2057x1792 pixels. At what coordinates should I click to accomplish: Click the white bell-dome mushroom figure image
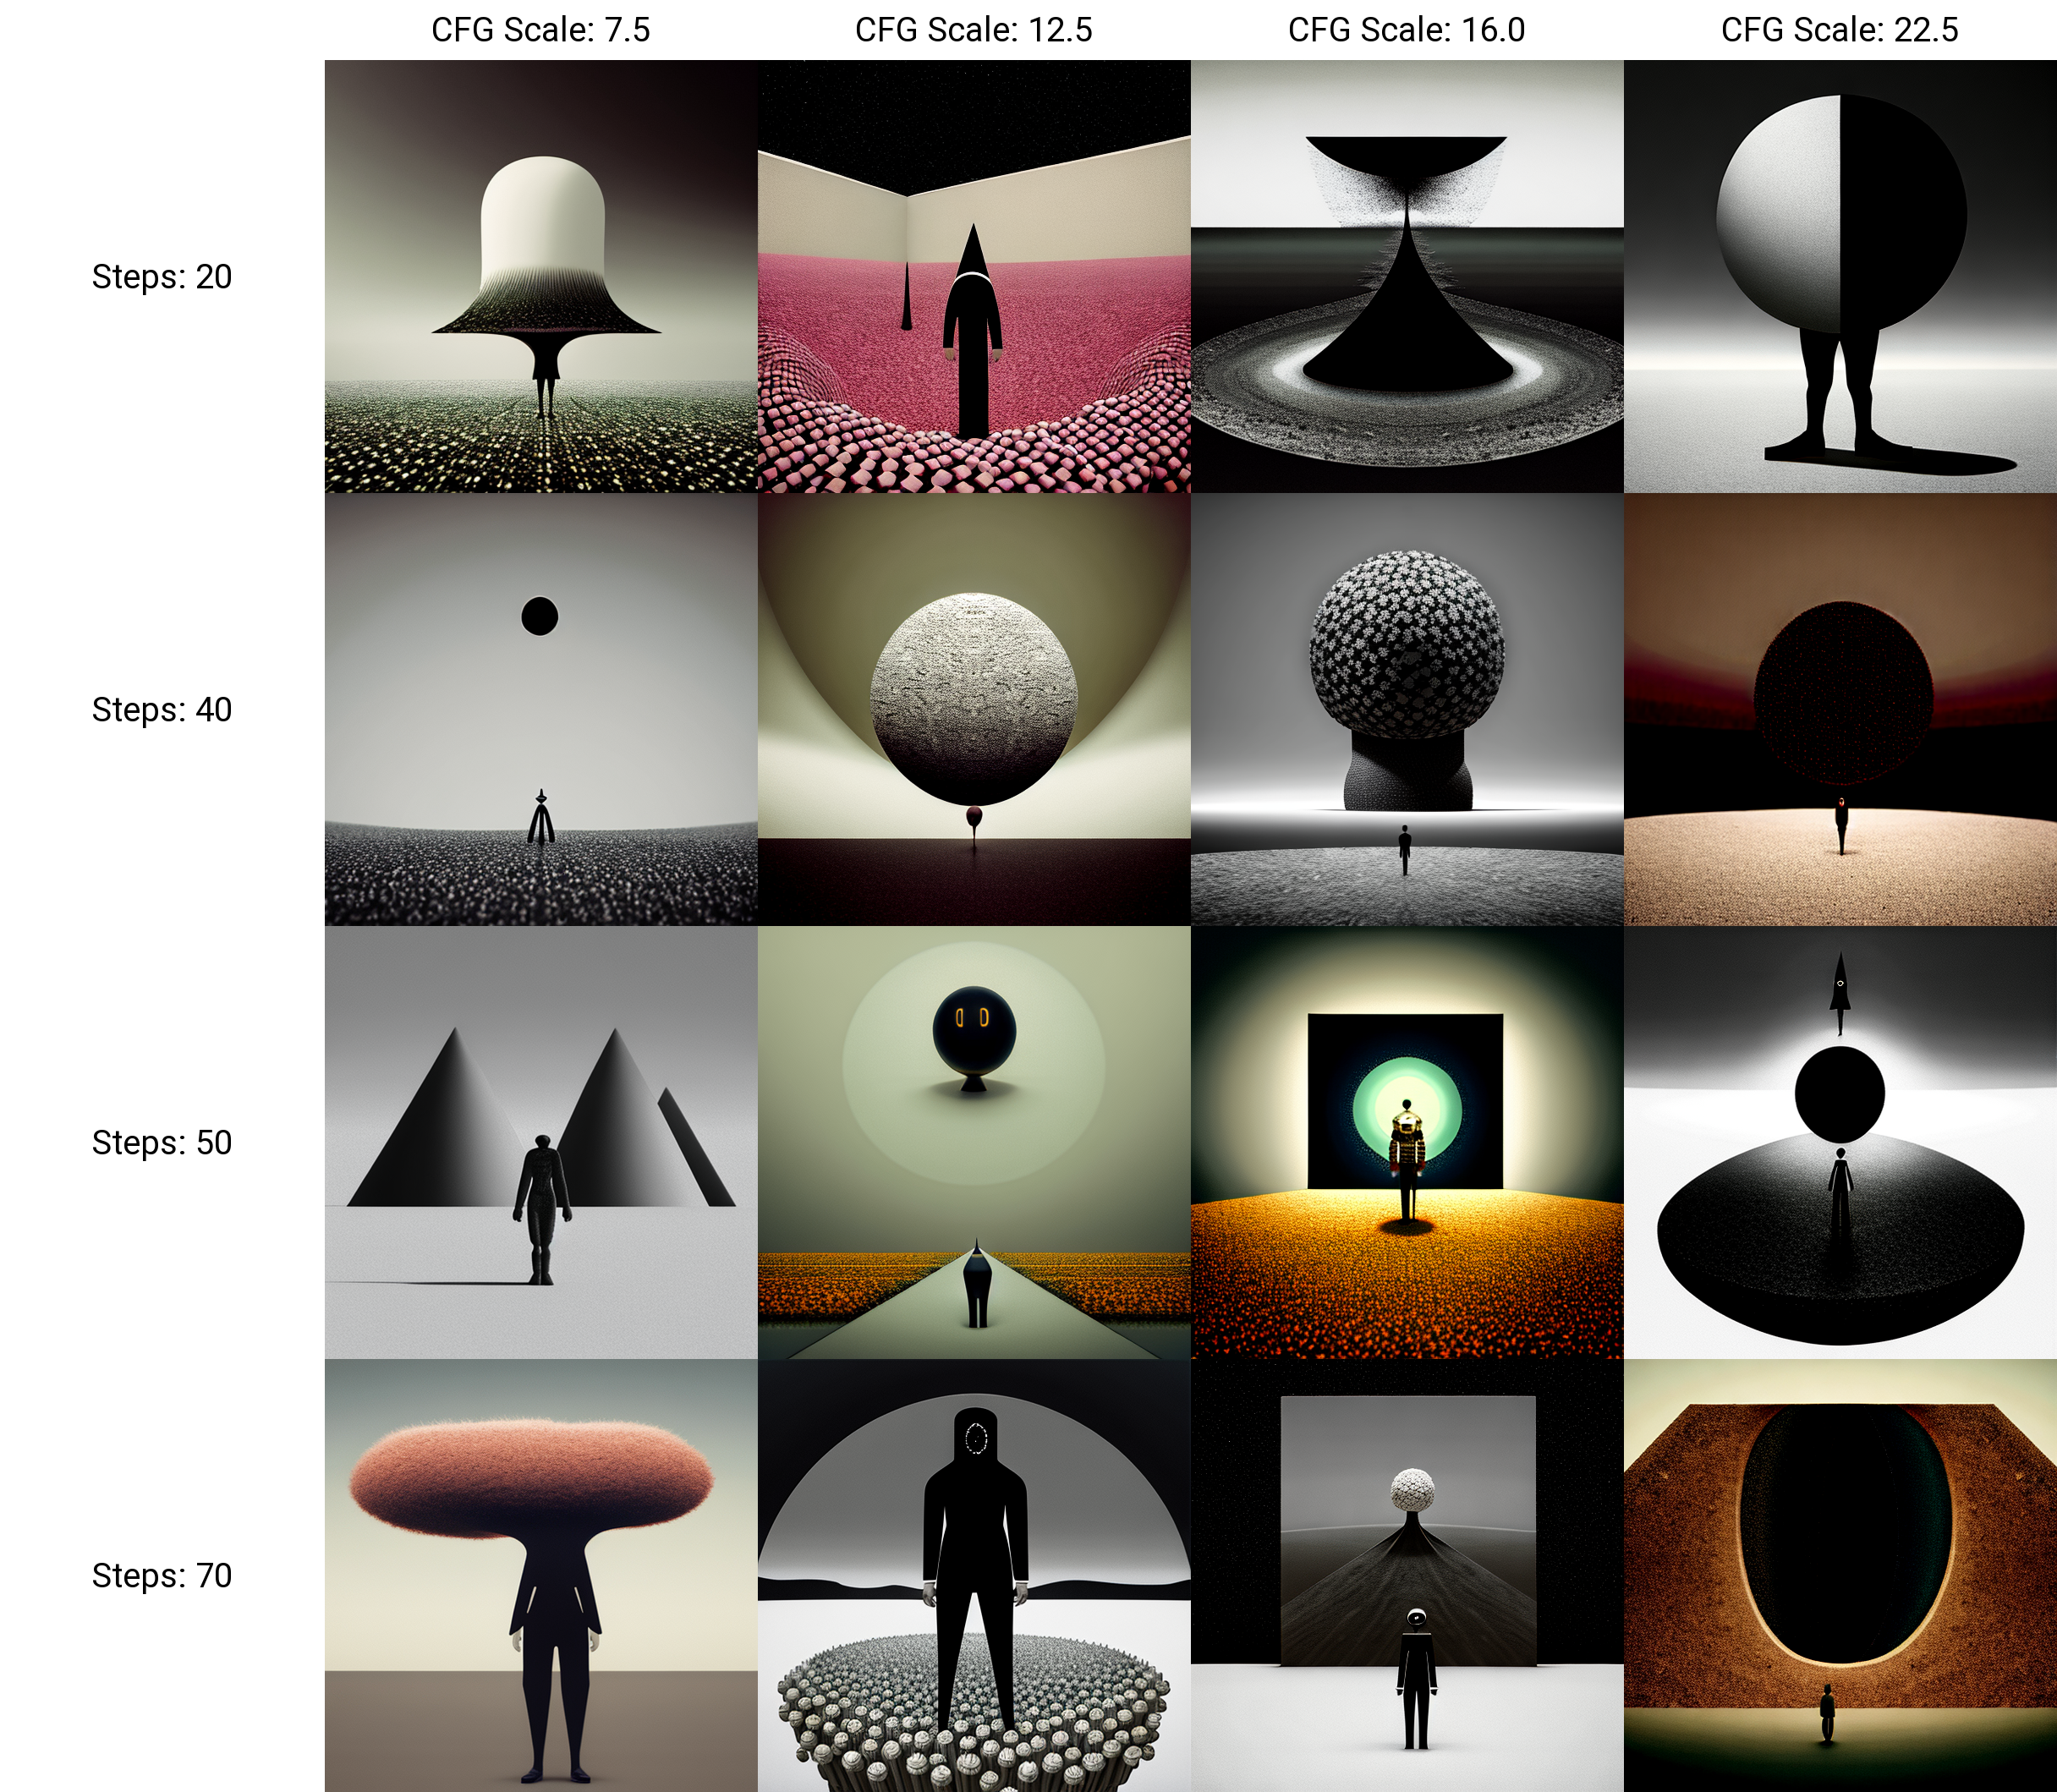click(x=540, y=276)
